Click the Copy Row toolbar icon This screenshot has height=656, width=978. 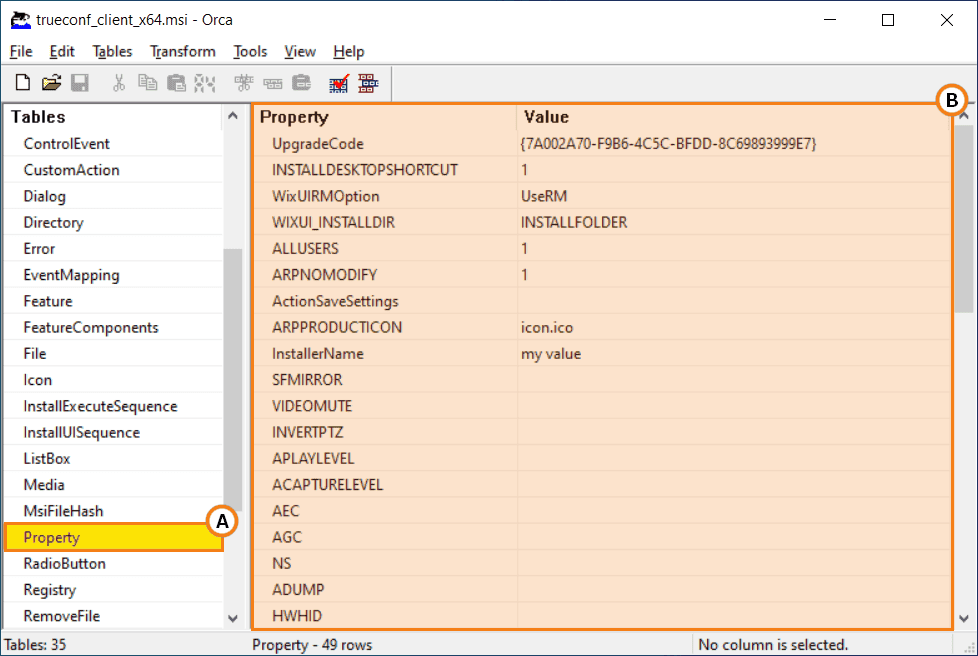point(273,82)
